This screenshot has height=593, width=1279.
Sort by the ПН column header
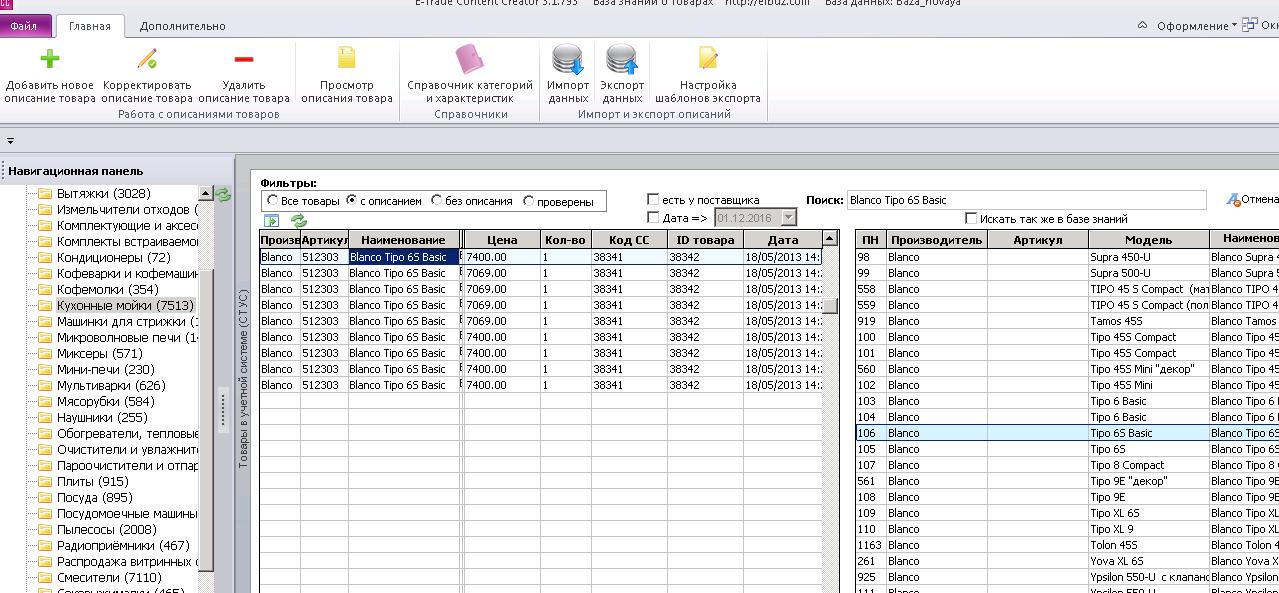(x=870, y=240)
